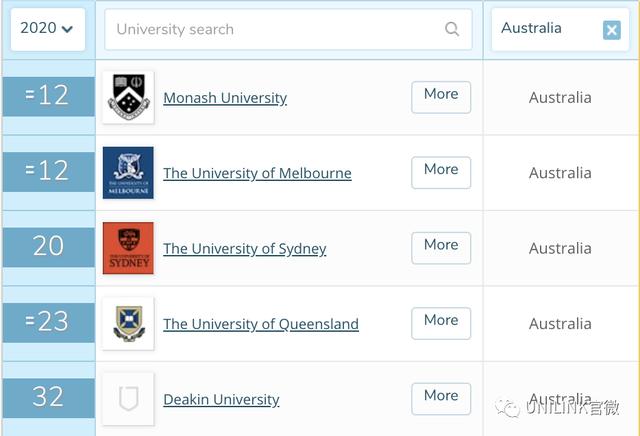
Task: Click the Monash University crest logo
Action: [128, 97]
